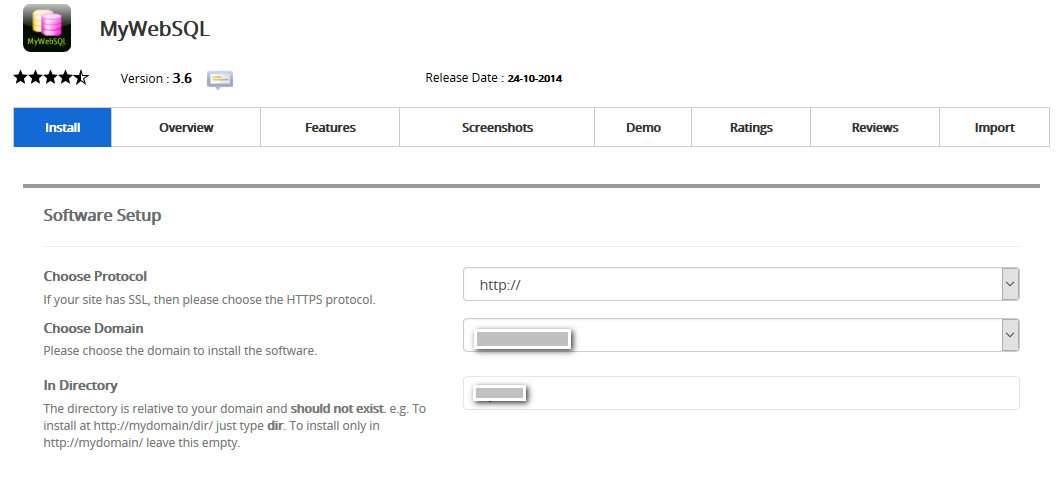Click the arrow of the protocol dropdown
Screen dimensions: 1061x487
click(x=1010, y=284)
